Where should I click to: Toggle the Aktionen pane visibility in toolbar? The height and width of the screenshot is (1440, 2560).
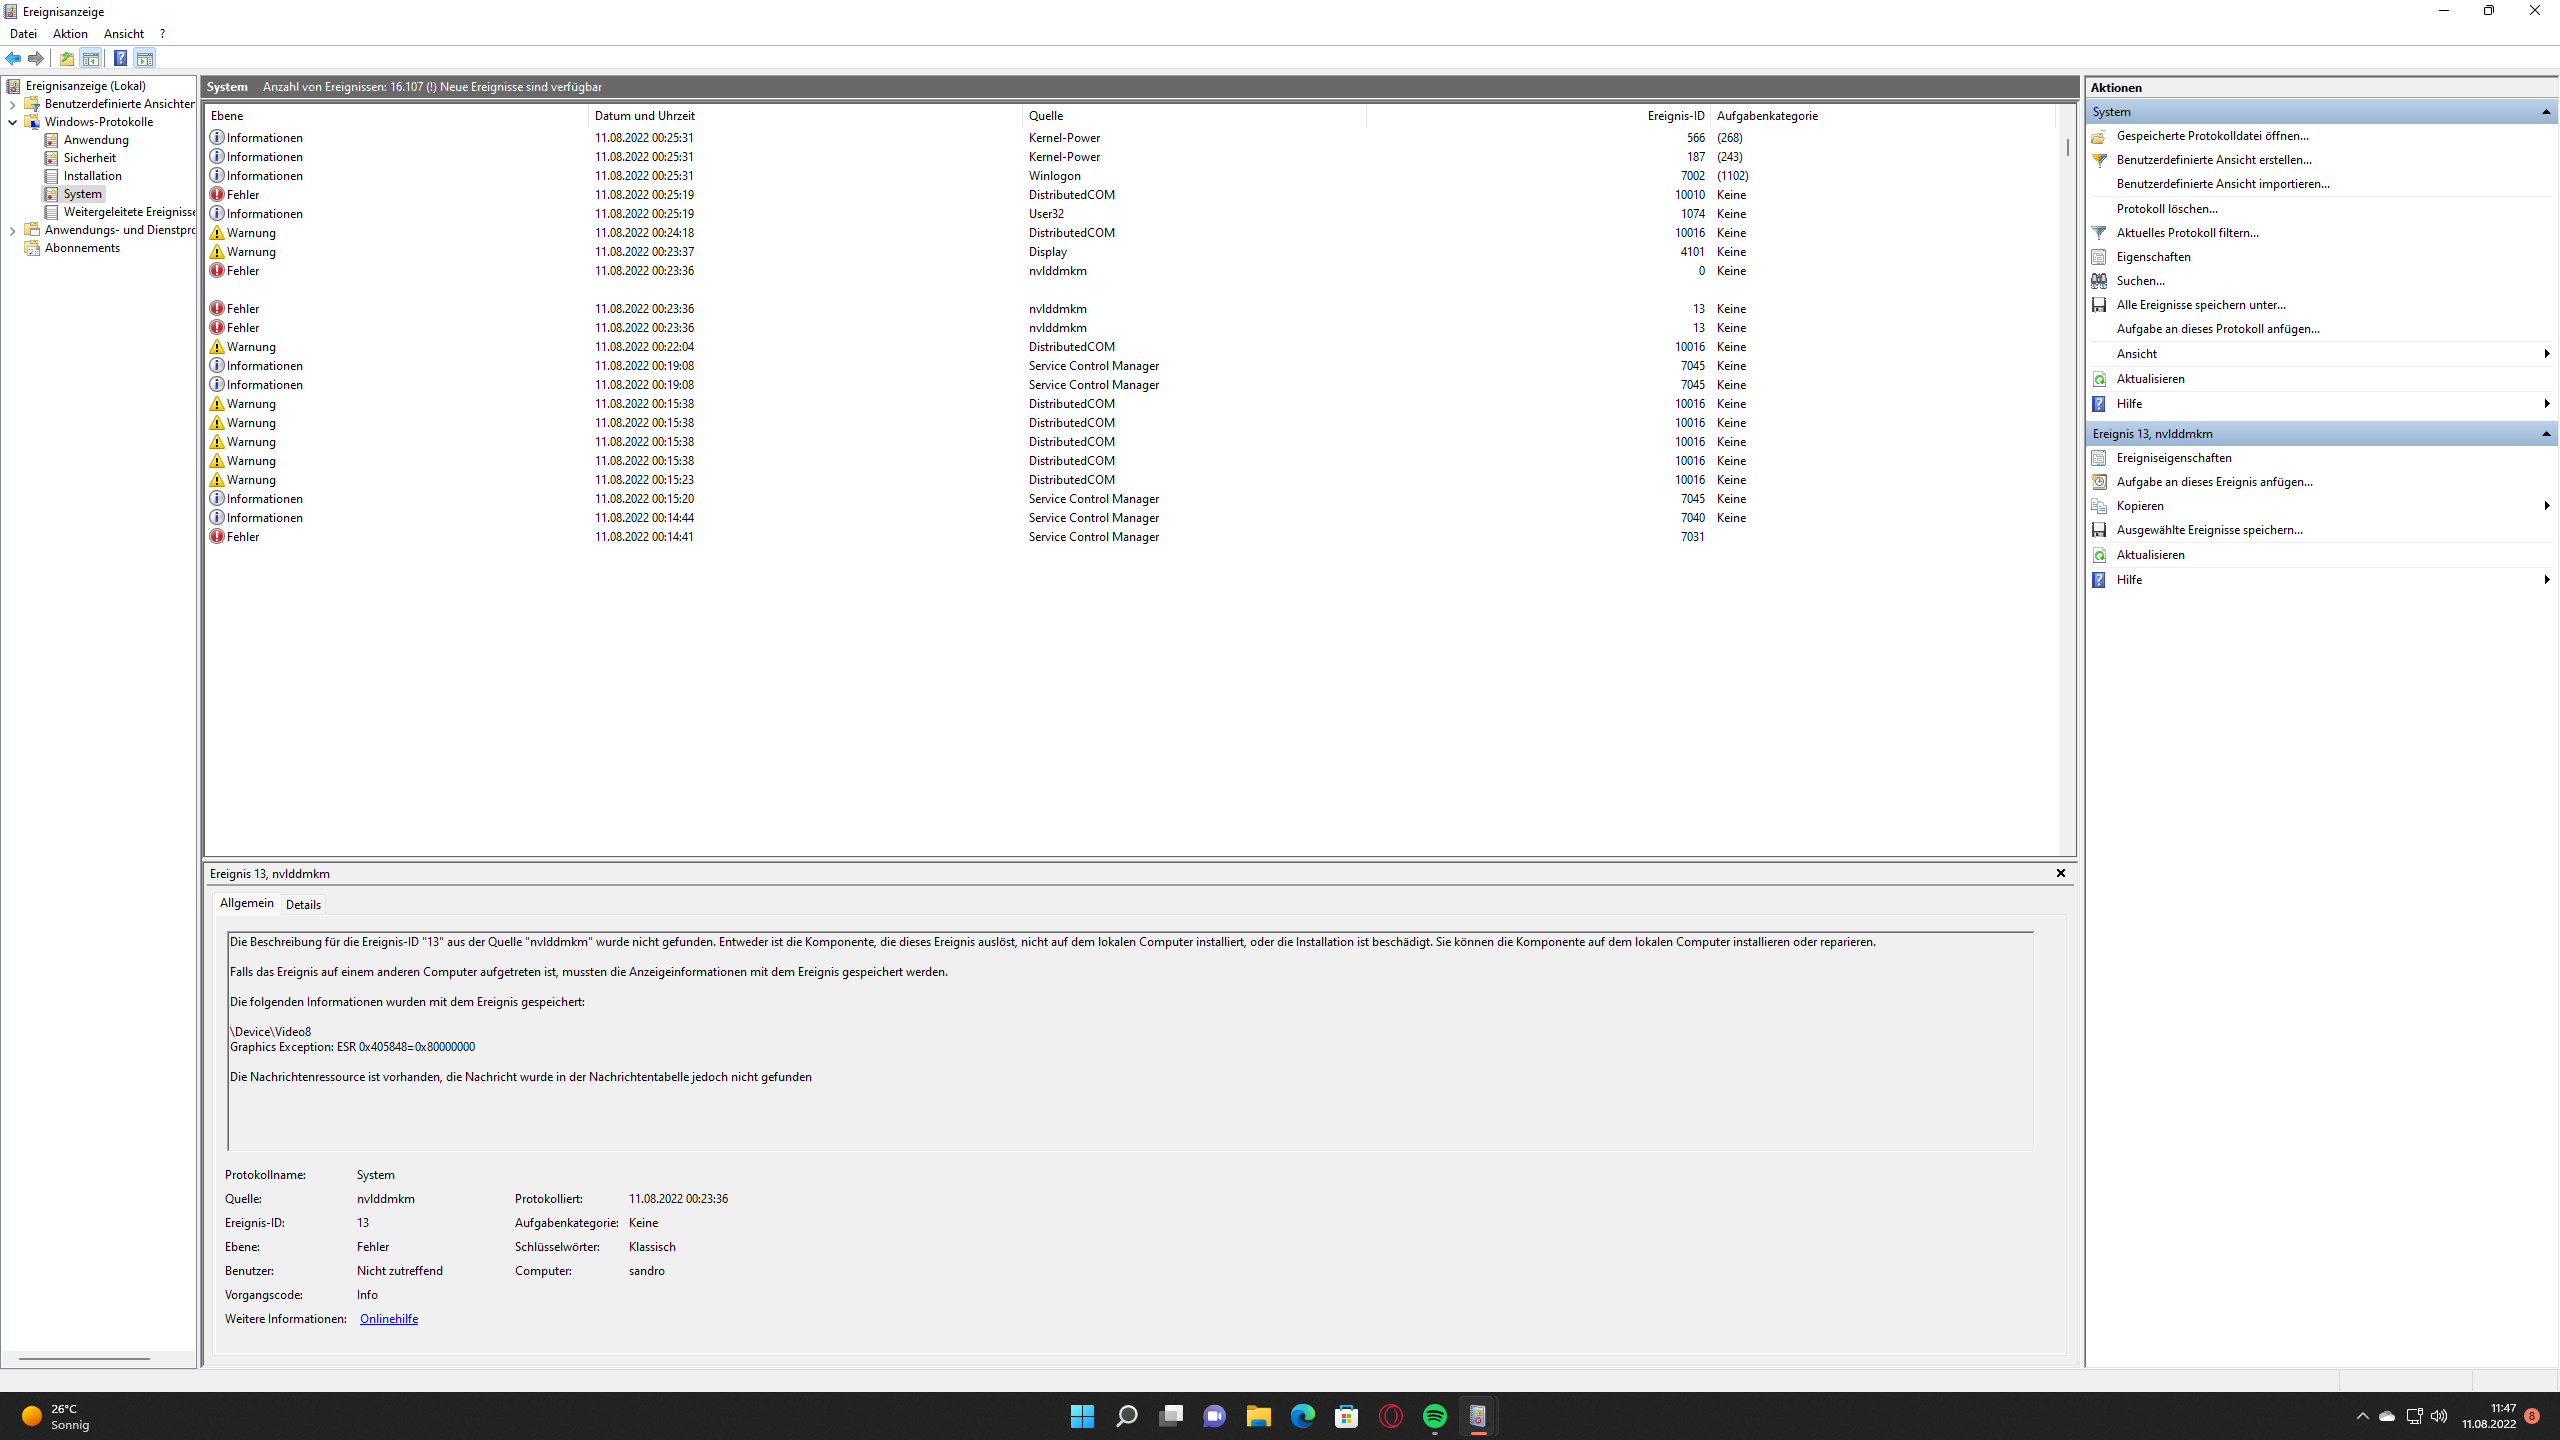click(x=146, y=58)
